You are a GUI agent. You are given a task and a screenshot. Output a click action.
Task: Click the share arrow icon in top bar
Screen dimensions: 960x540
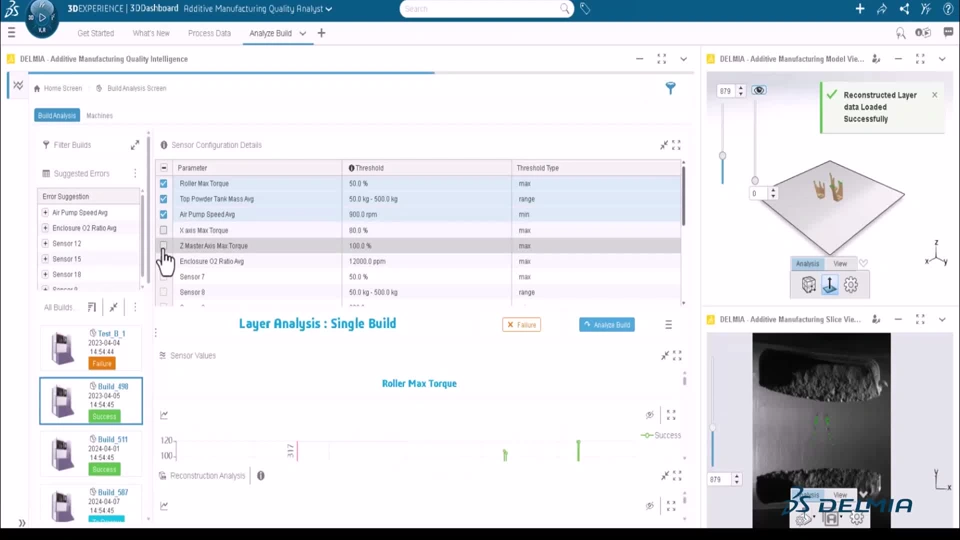[x=882, y=9]
